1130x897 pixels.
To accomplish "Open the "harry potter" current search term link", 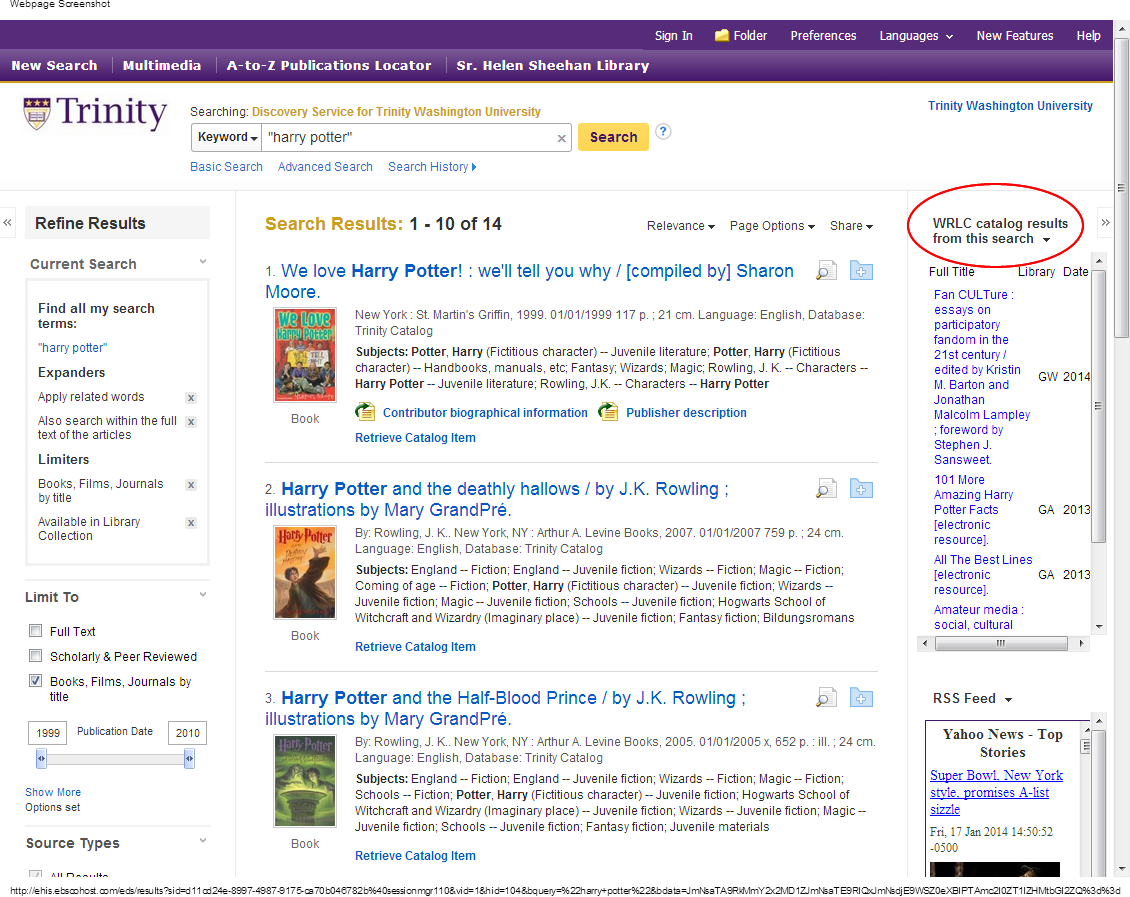I will pos(72,347).
